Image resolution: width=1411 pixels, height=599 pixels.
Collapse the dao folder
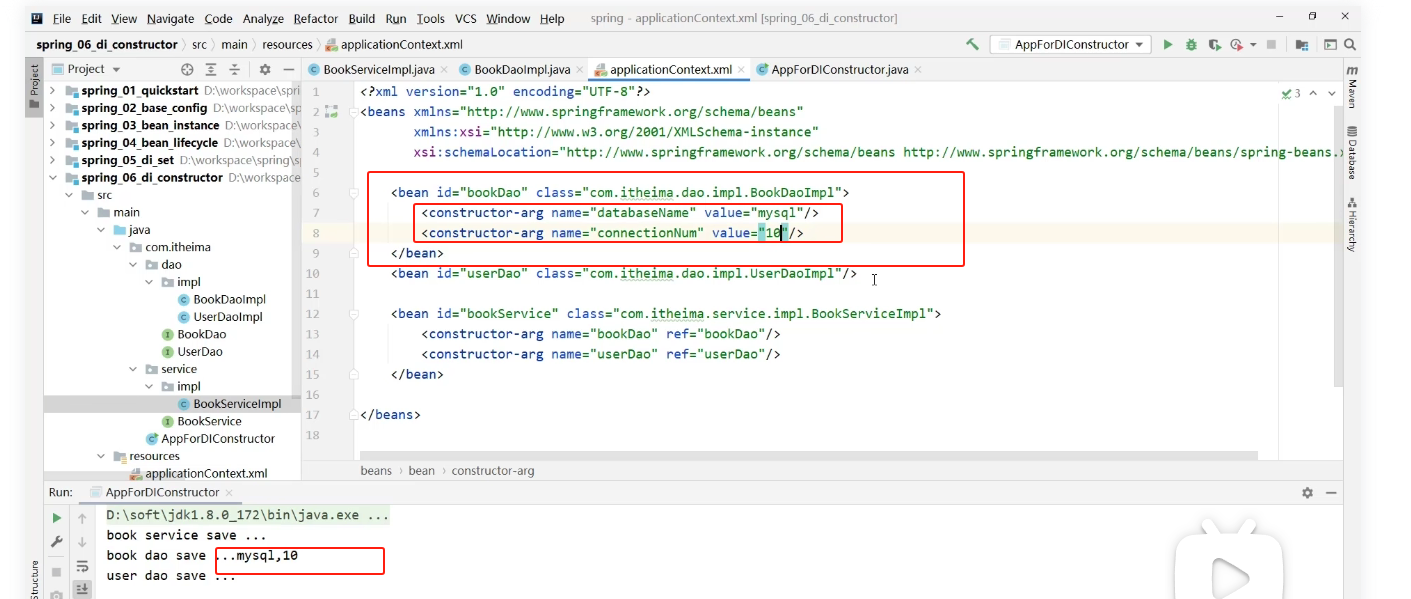(134, 265)
